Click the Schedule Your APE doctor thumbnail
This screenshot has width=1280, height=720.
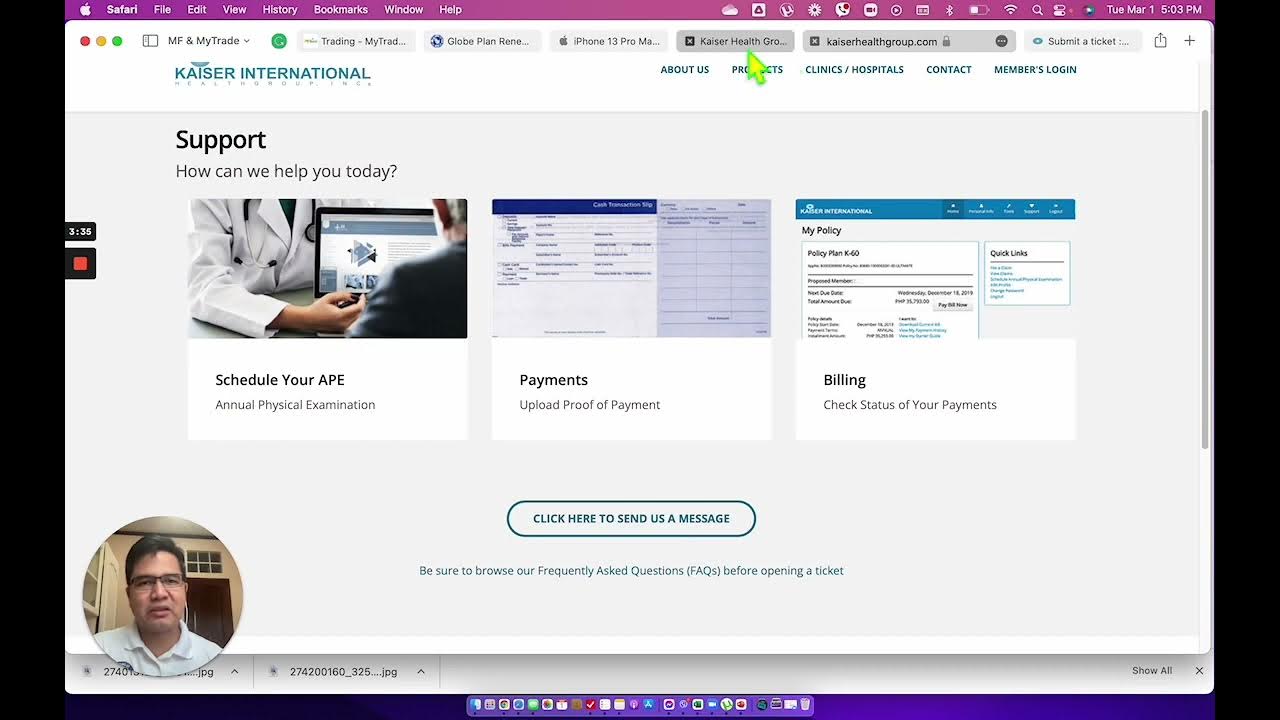coord(327,268)
